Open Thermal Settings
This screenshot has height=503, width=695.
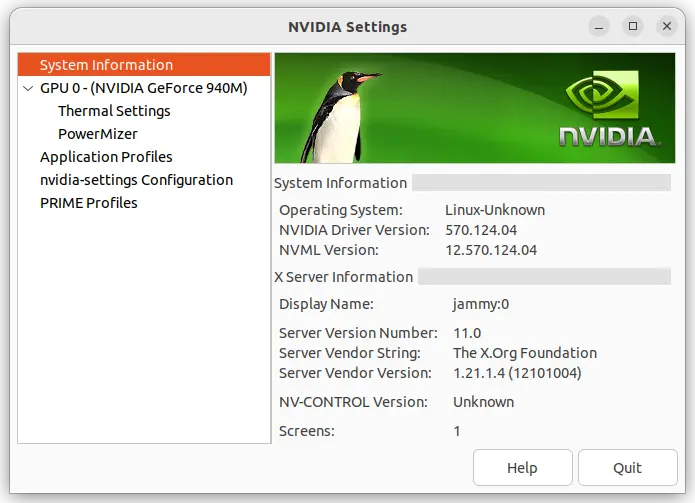click(114, 111)
